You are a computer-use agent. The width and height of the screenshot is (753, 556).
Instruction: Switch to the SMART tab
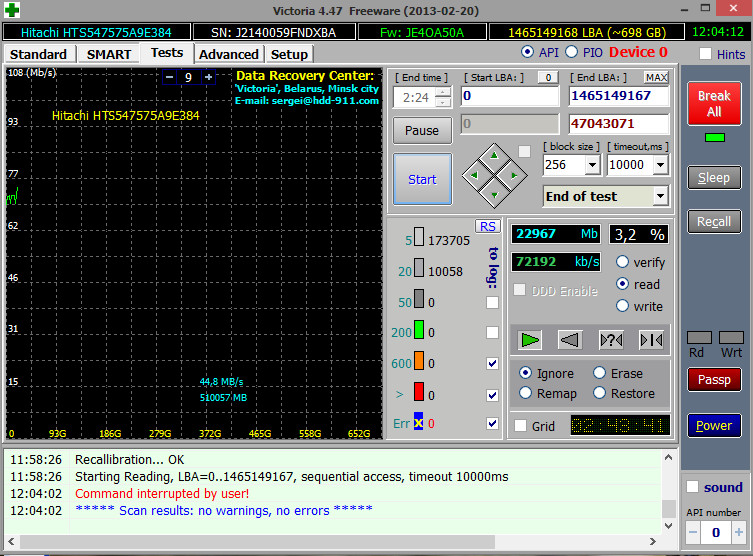pos(108,54)
